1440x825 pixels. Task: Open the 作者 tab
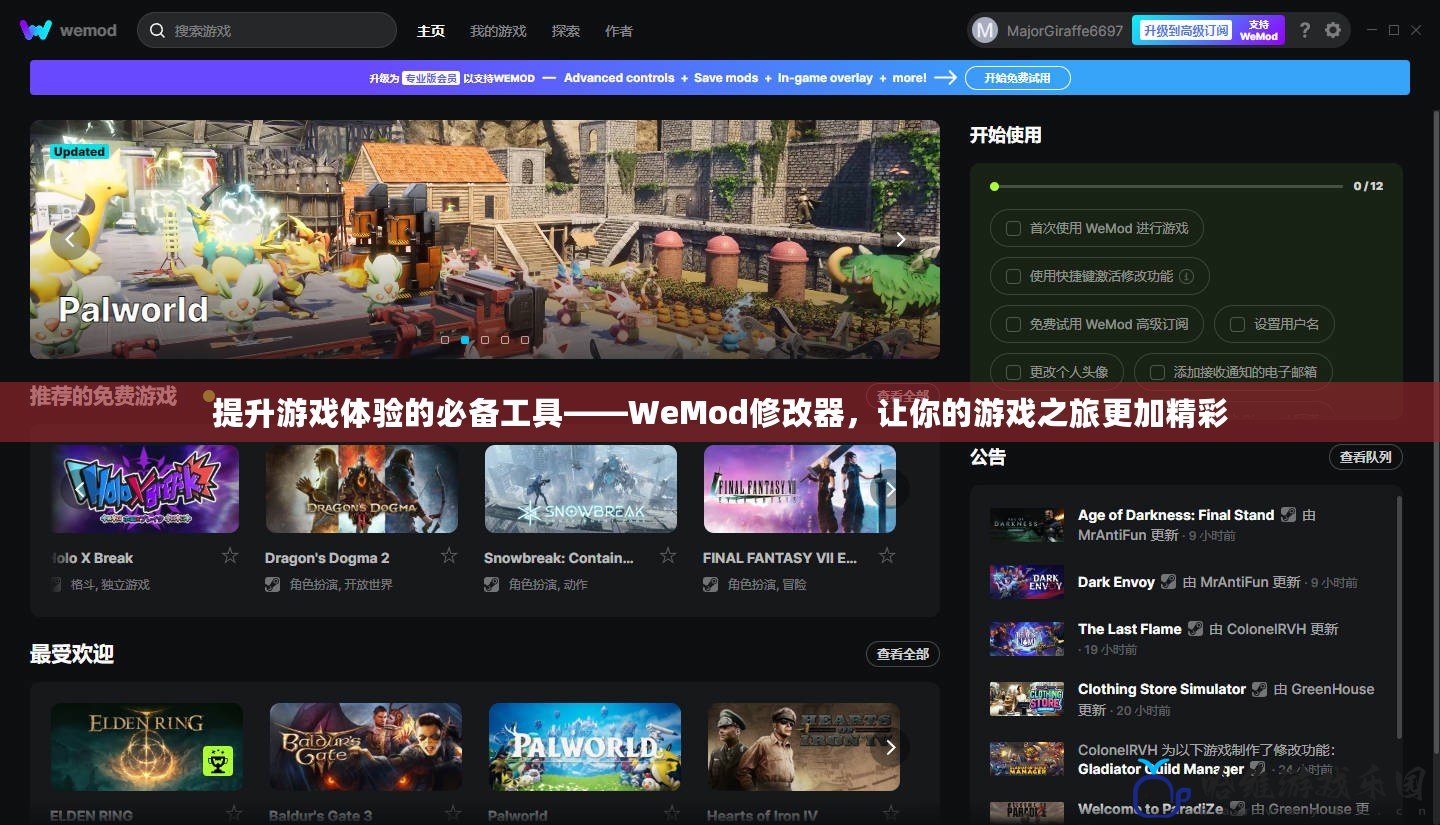(x=619, y=31)
